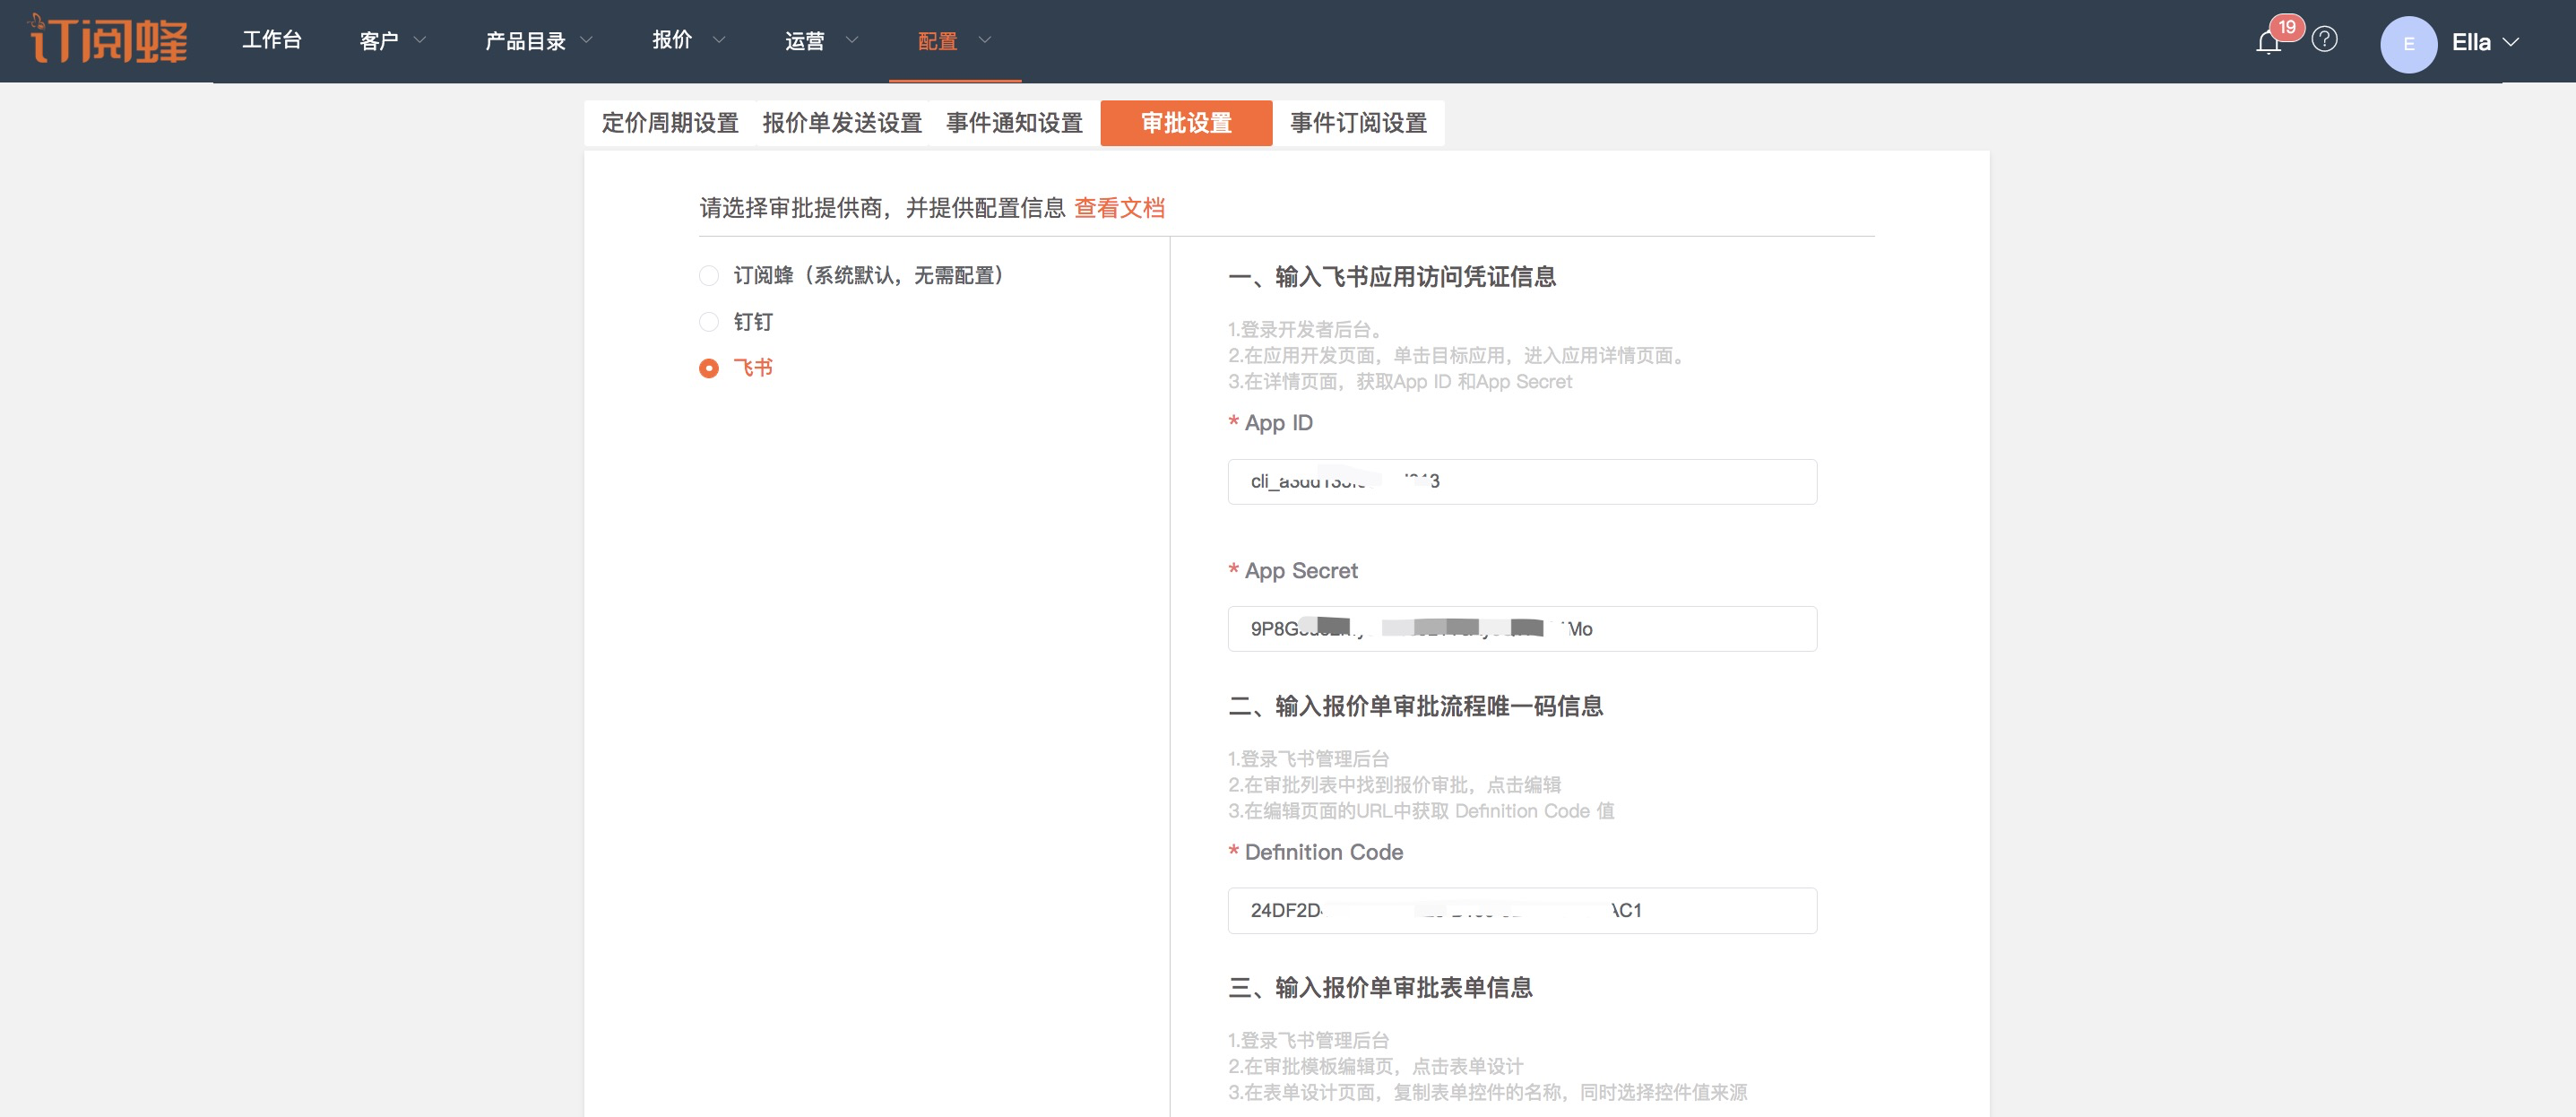Screen dimensions: 2576x1117
Task: Switch to the 定价周期设置 tab
Action: point(669,123)
